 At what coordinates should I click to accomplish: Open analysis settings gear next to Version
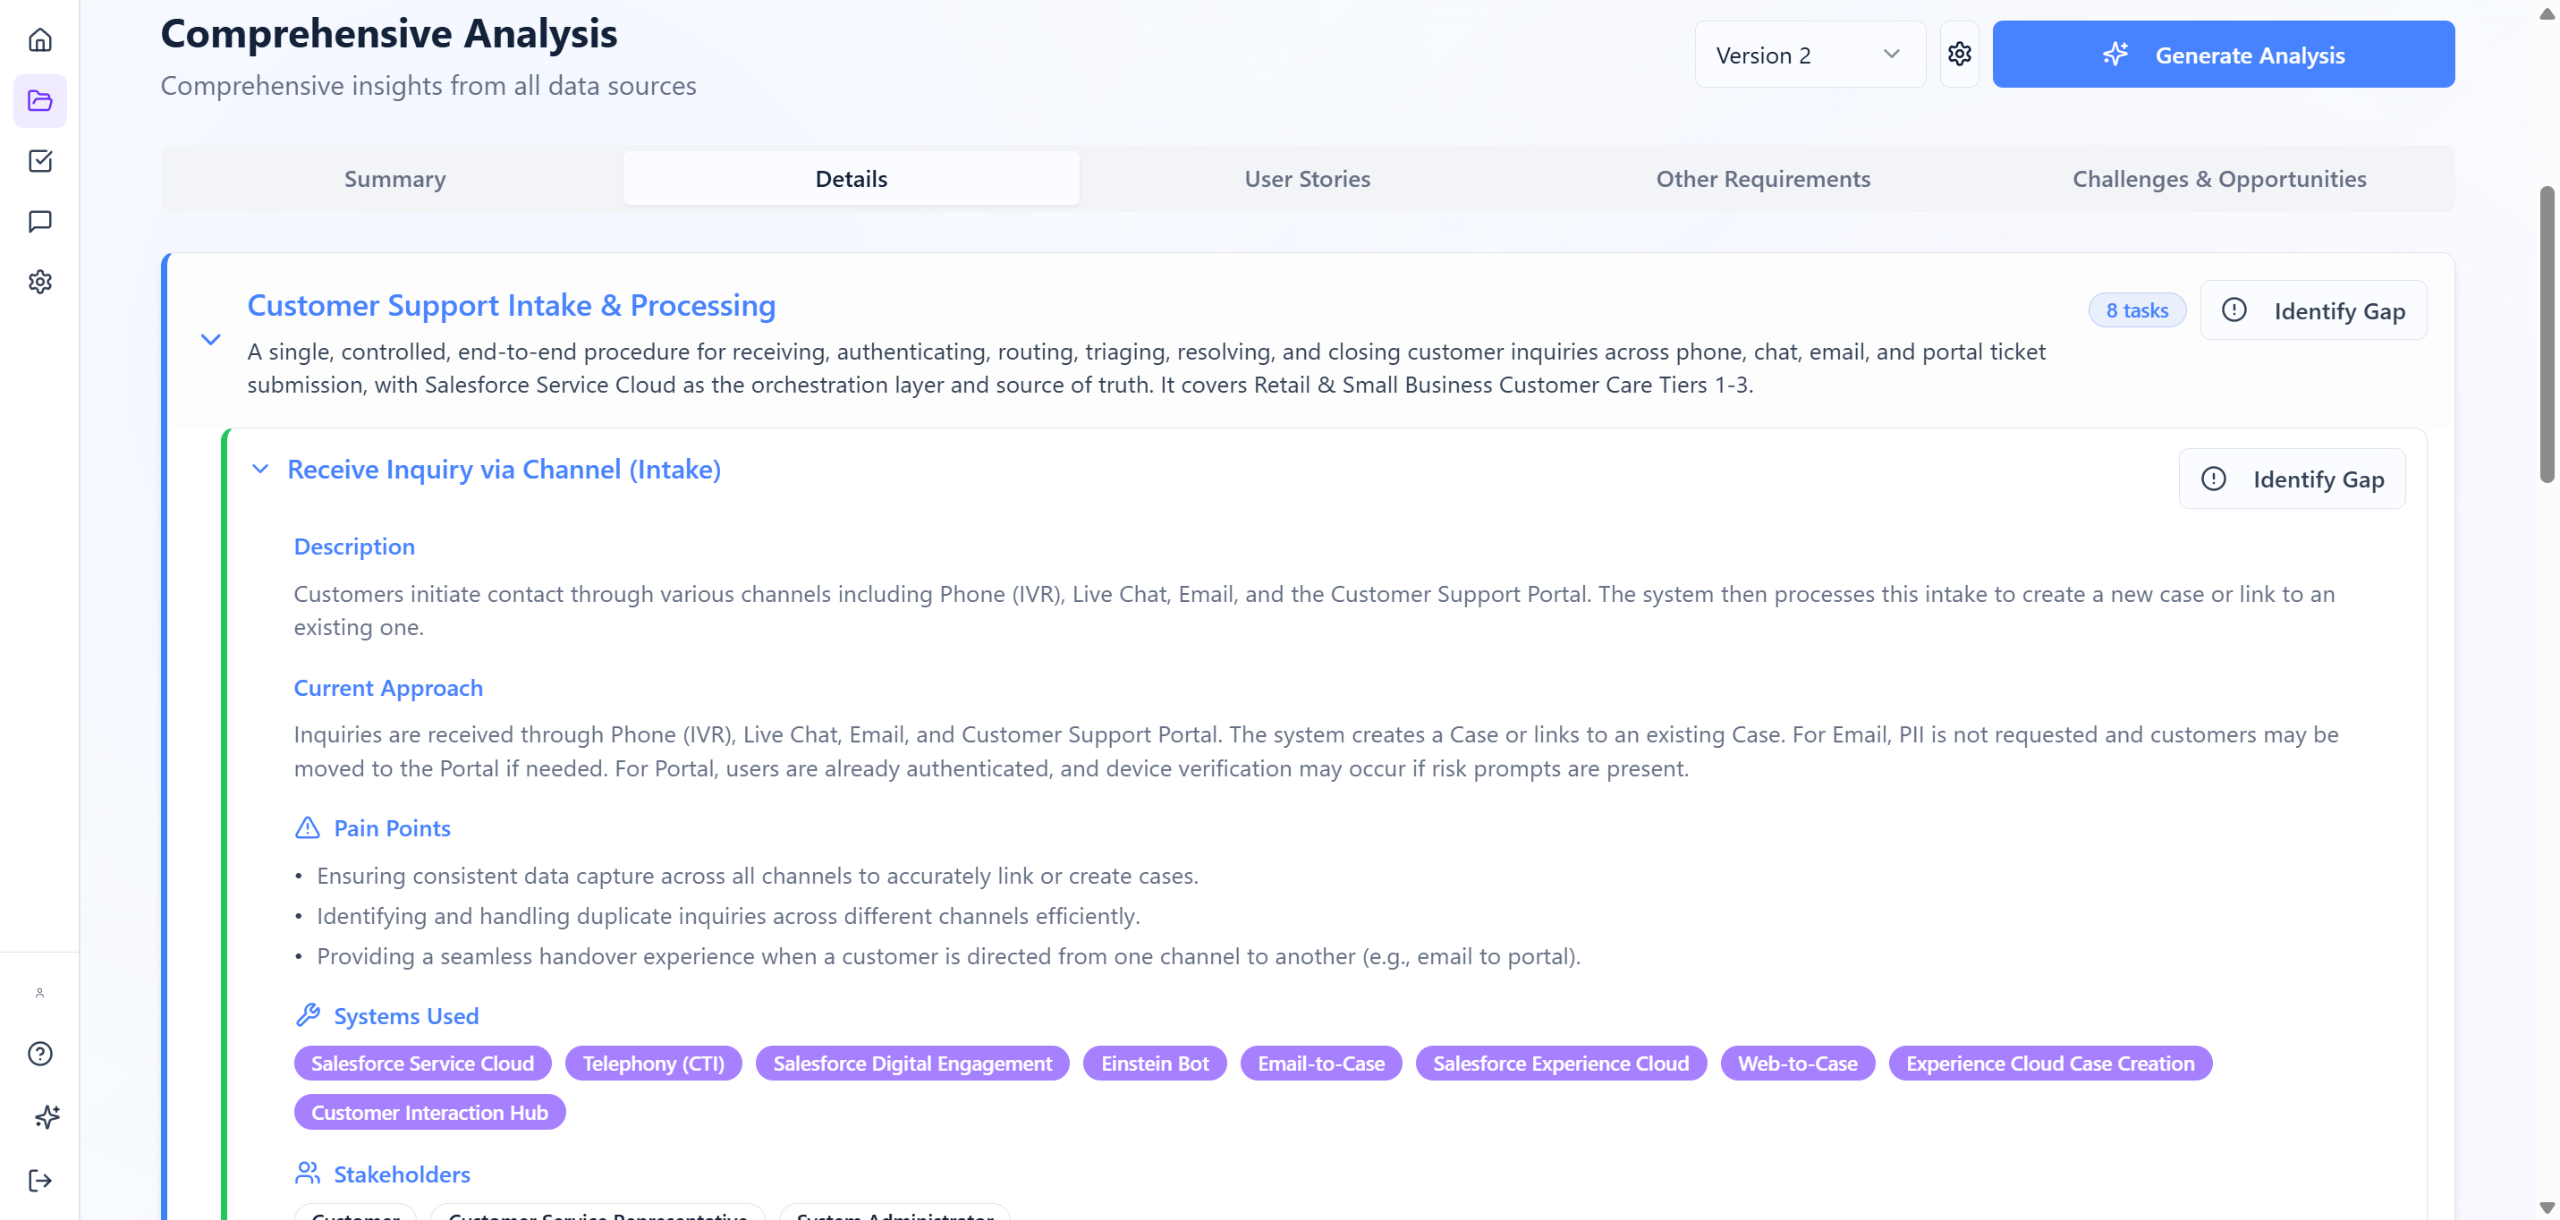click(x=1959, y=54)
